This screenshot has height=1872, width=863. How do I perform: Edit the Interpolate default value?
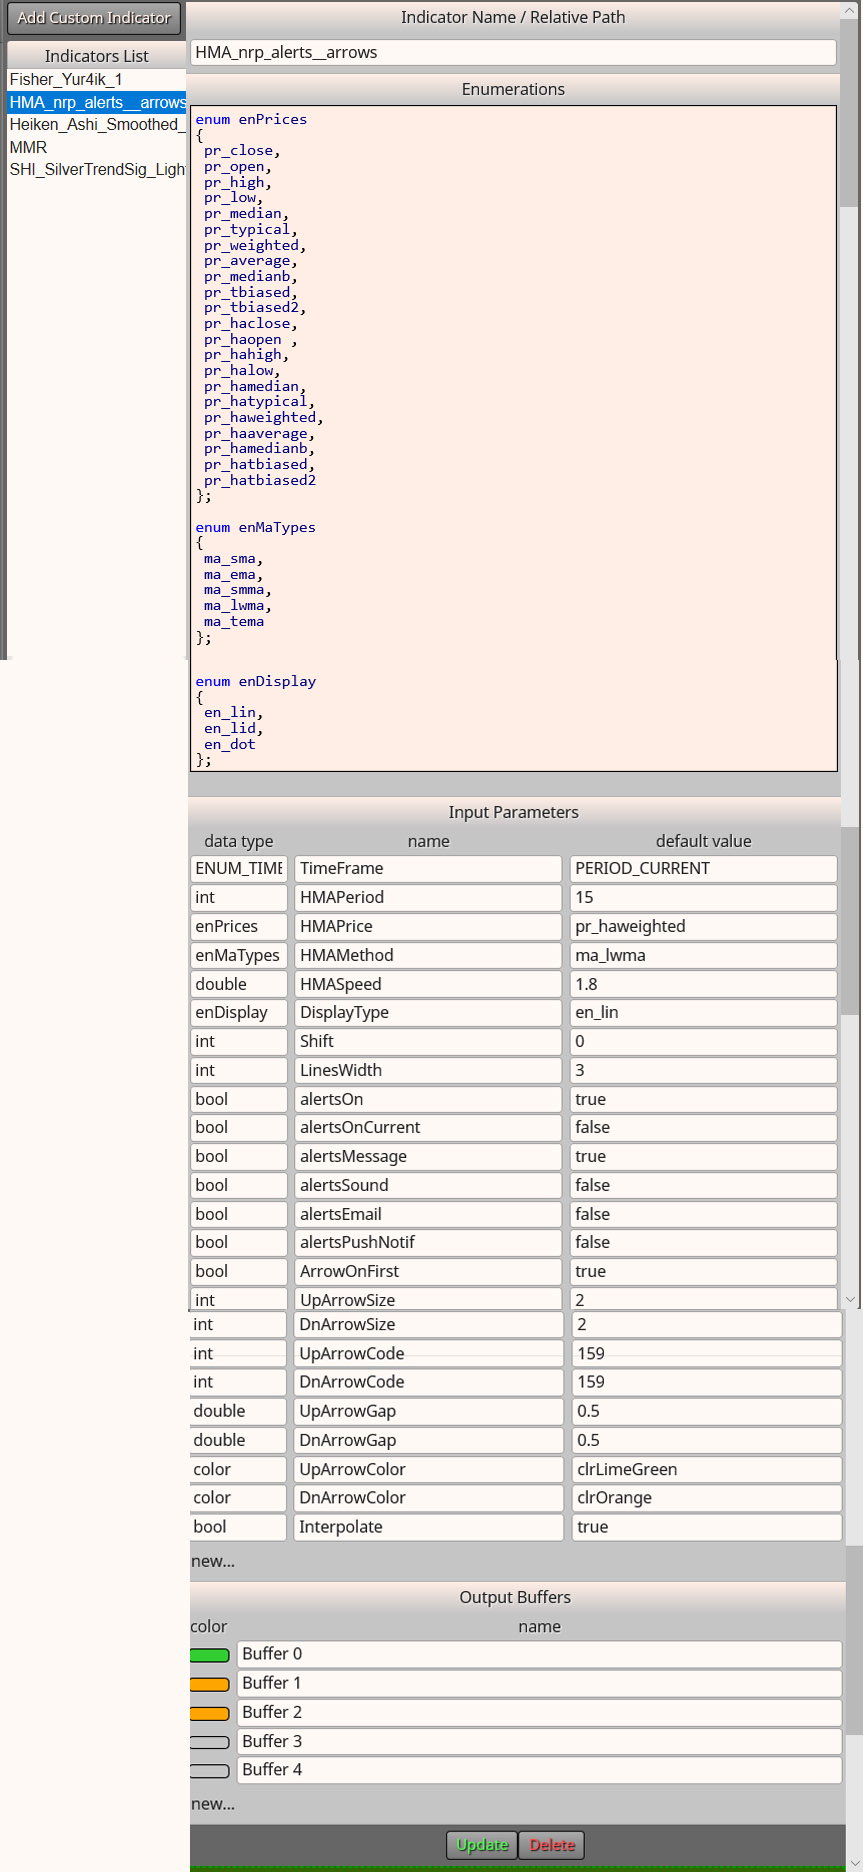pyautogui.click(x=706, y=1527)
